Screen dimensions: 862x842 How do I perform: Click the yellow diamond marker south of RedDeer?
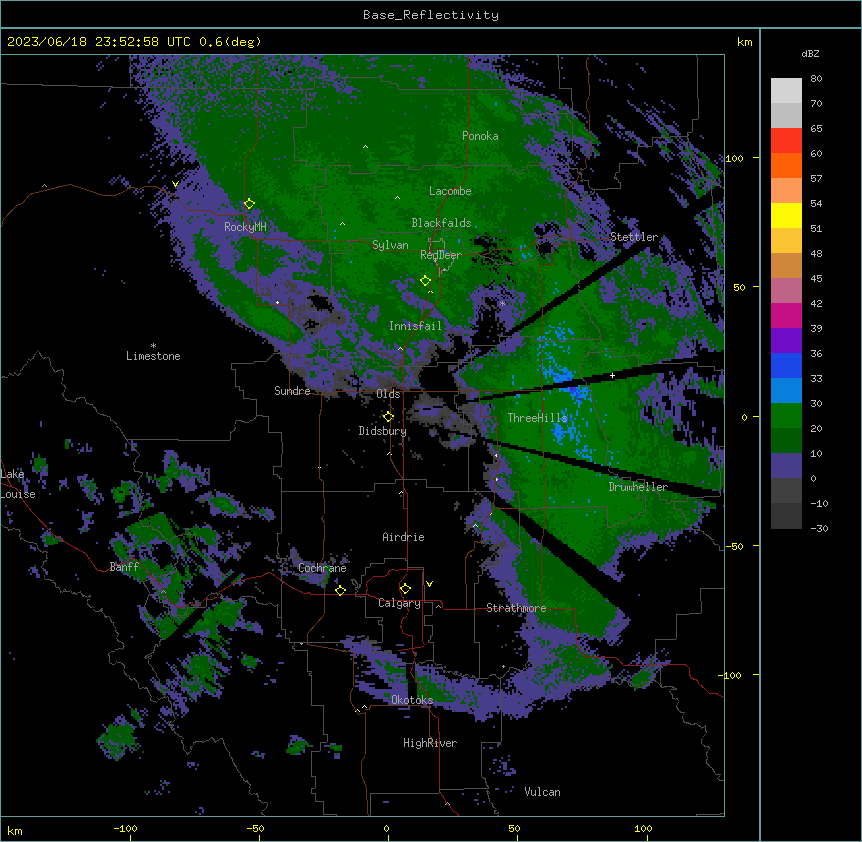(x=425, y=280)
